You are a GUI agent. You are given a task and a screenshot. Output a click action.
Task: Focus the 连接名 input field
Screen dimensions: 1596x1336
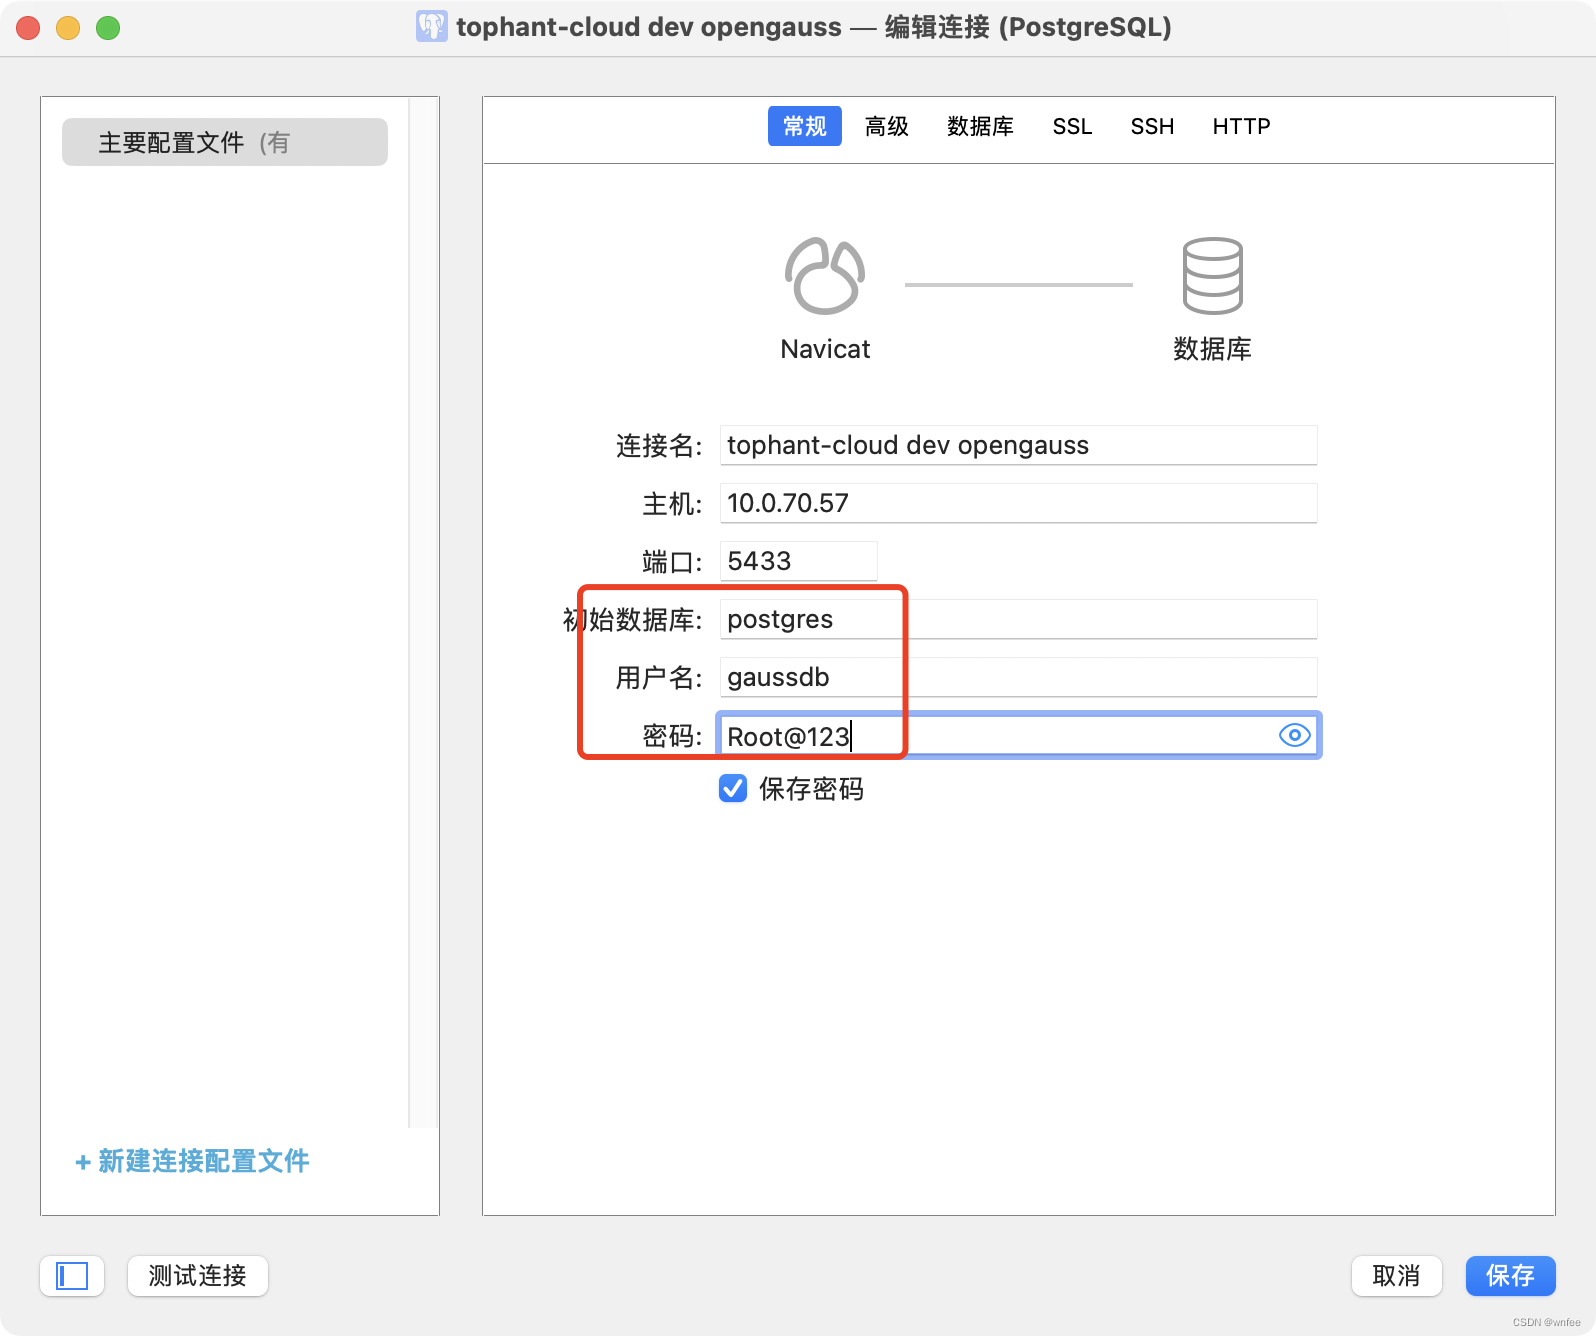tap(1018, 445)
